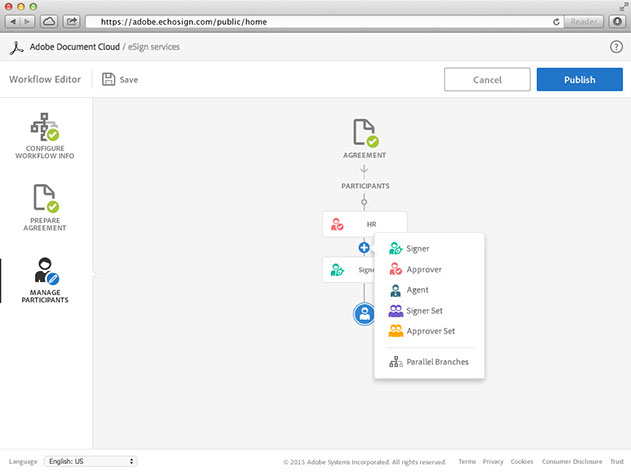Pick Agent from the participant list
The image size is (631, 473).
click(x=417, y=290)
